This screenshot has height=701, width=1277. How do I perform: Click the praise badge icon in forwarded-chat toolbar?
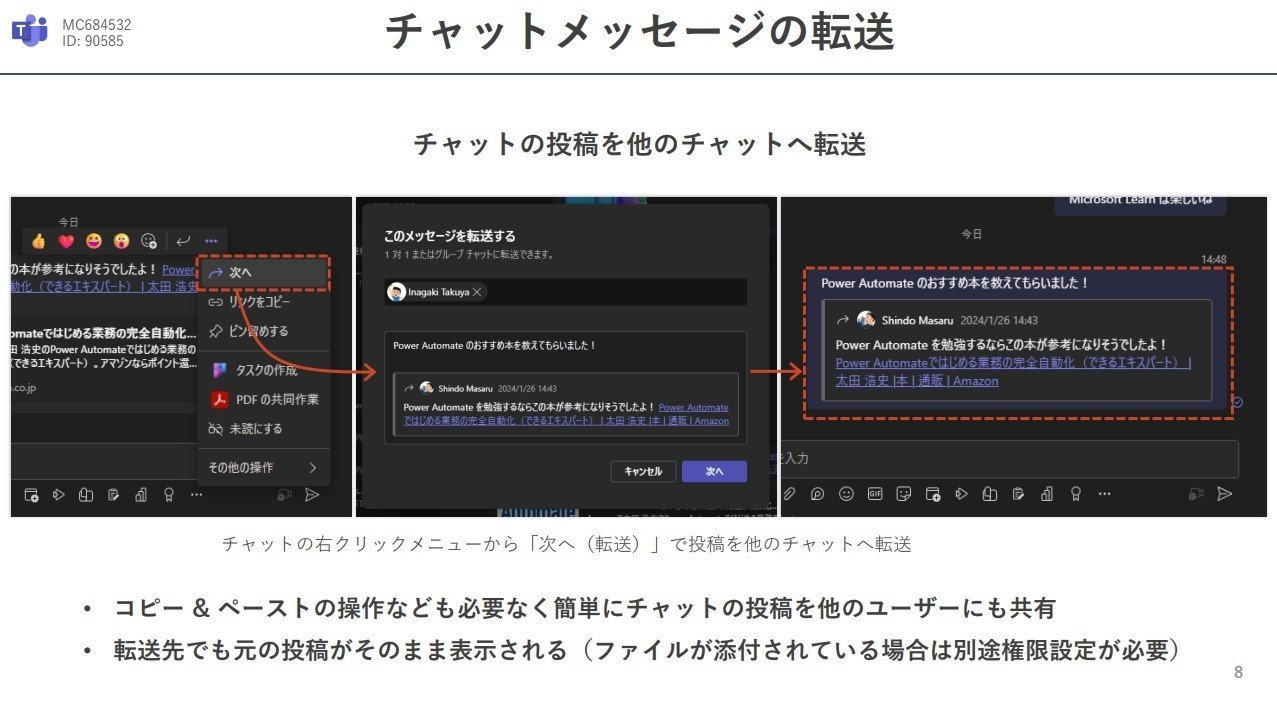(x=1075, y=494)
